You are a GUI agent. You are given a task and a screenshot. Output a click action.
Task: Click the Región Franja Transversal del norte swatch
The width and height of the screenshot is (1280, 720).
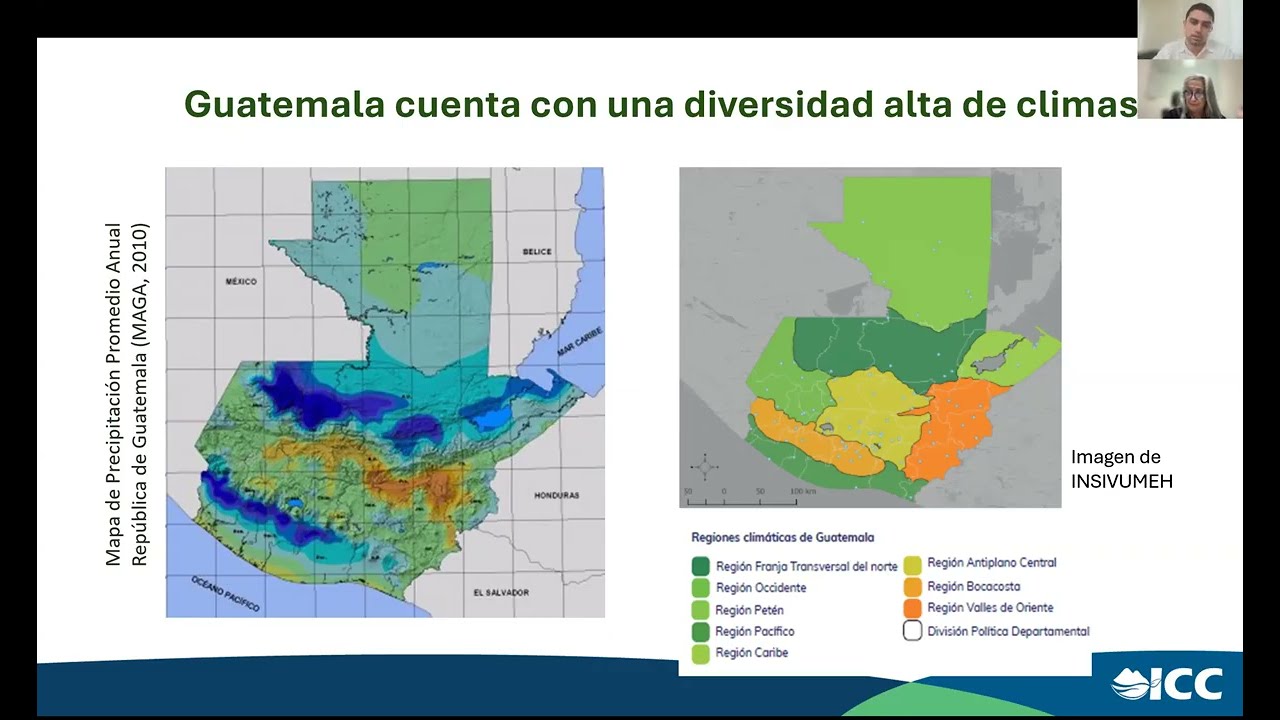click(x=701, y=566)
